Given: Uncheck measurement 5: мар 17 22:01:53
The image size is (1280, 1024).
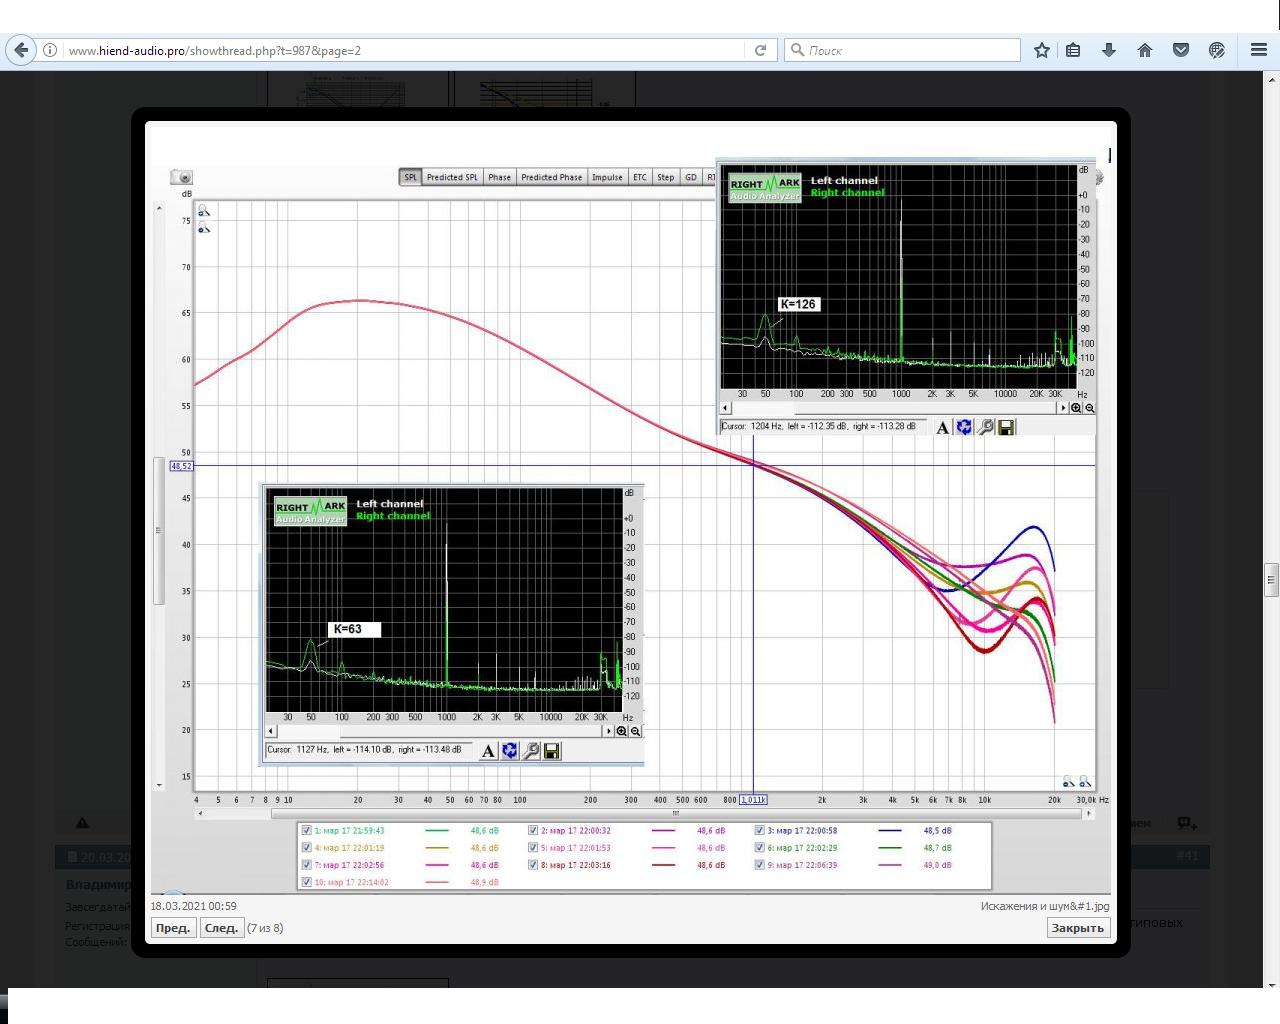Looking at the screenshot, I should 533,847.
